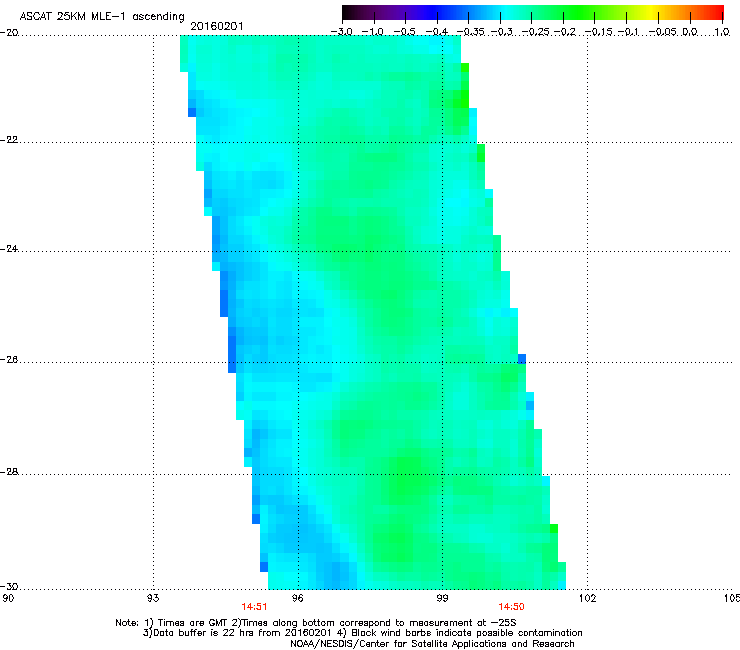Click the NOAA/NESDIS credit line
Screen dimensions: 740x650
432,644
